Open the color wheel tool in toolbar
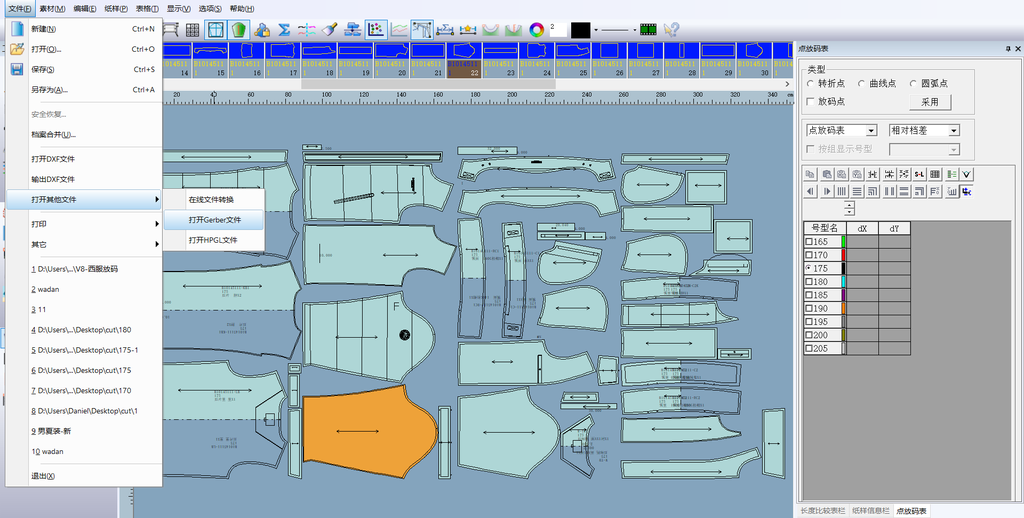This screenshot has width=1024, height=518. point(537,29)
